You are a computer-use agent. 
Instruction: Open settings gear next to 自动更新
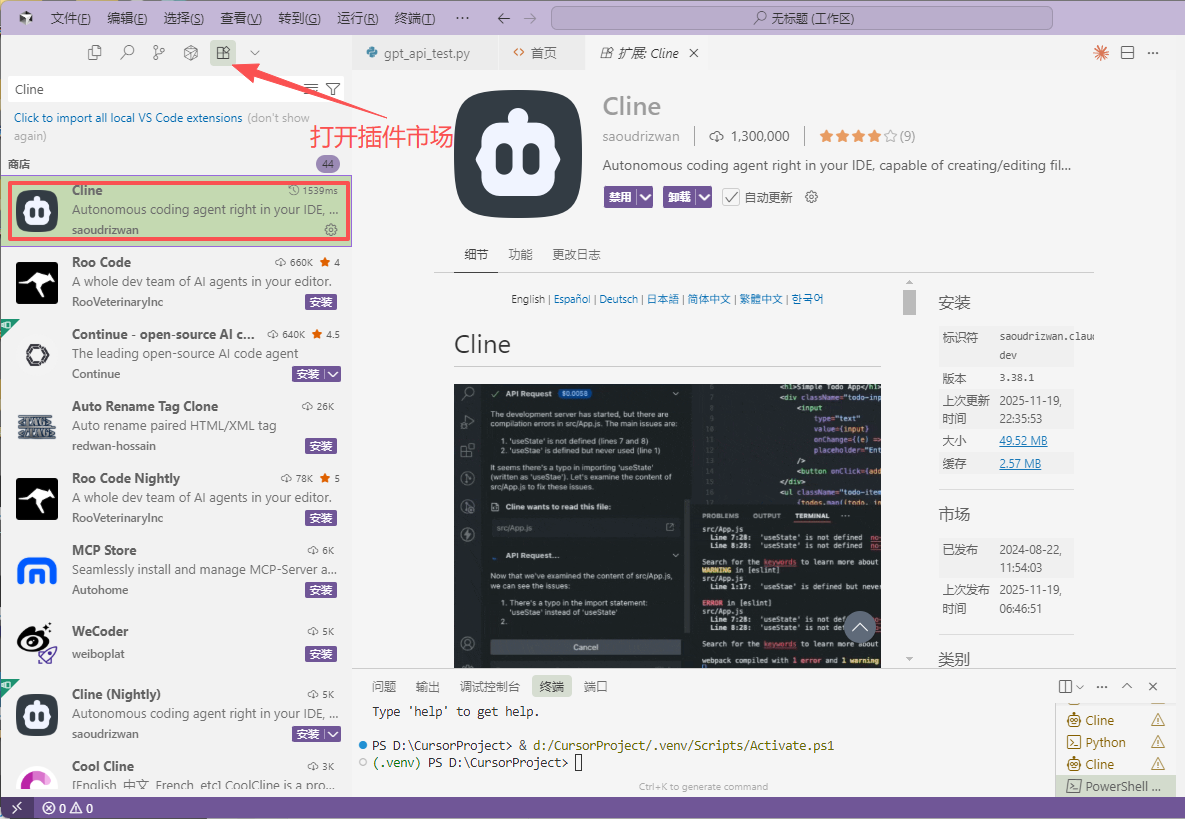812,197
